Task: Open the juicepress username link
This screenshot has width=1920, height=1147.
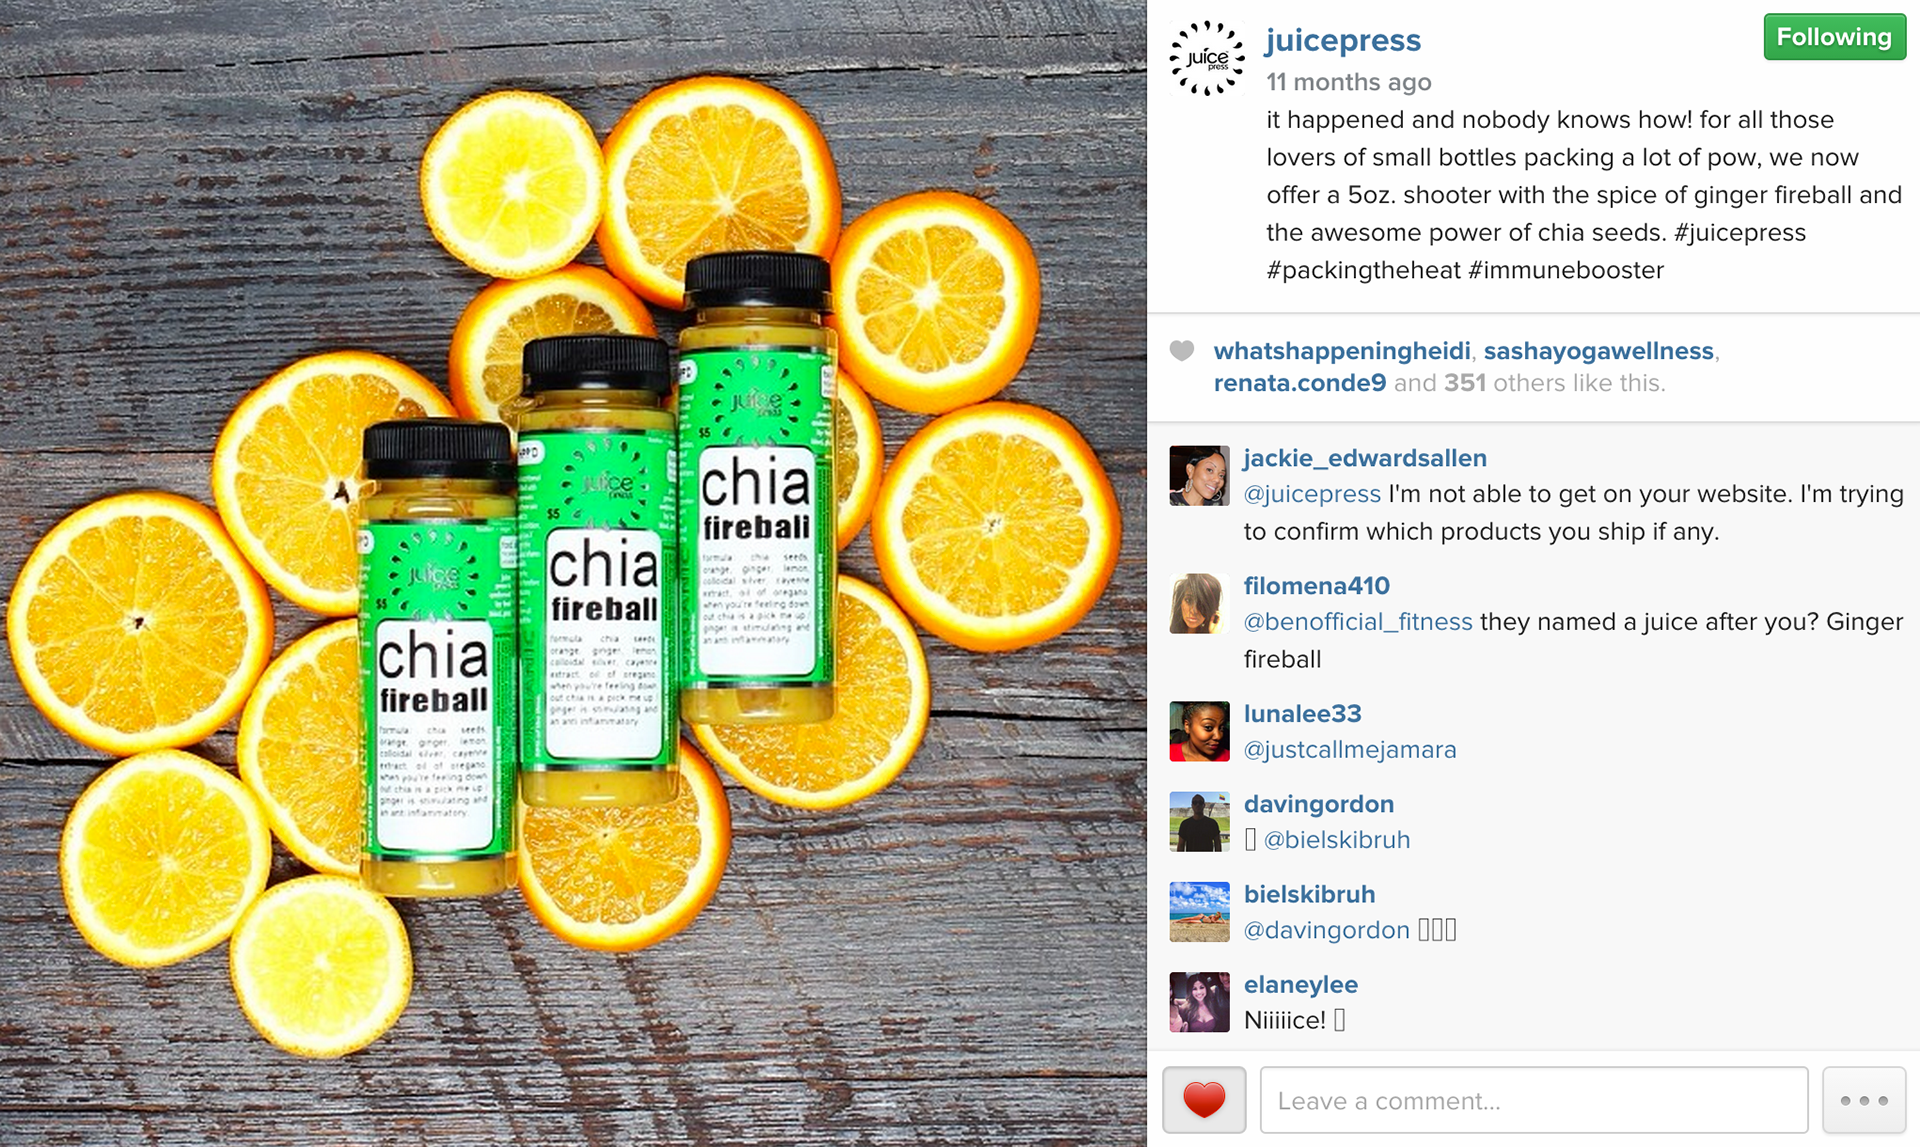Action: pos(1343,40)
